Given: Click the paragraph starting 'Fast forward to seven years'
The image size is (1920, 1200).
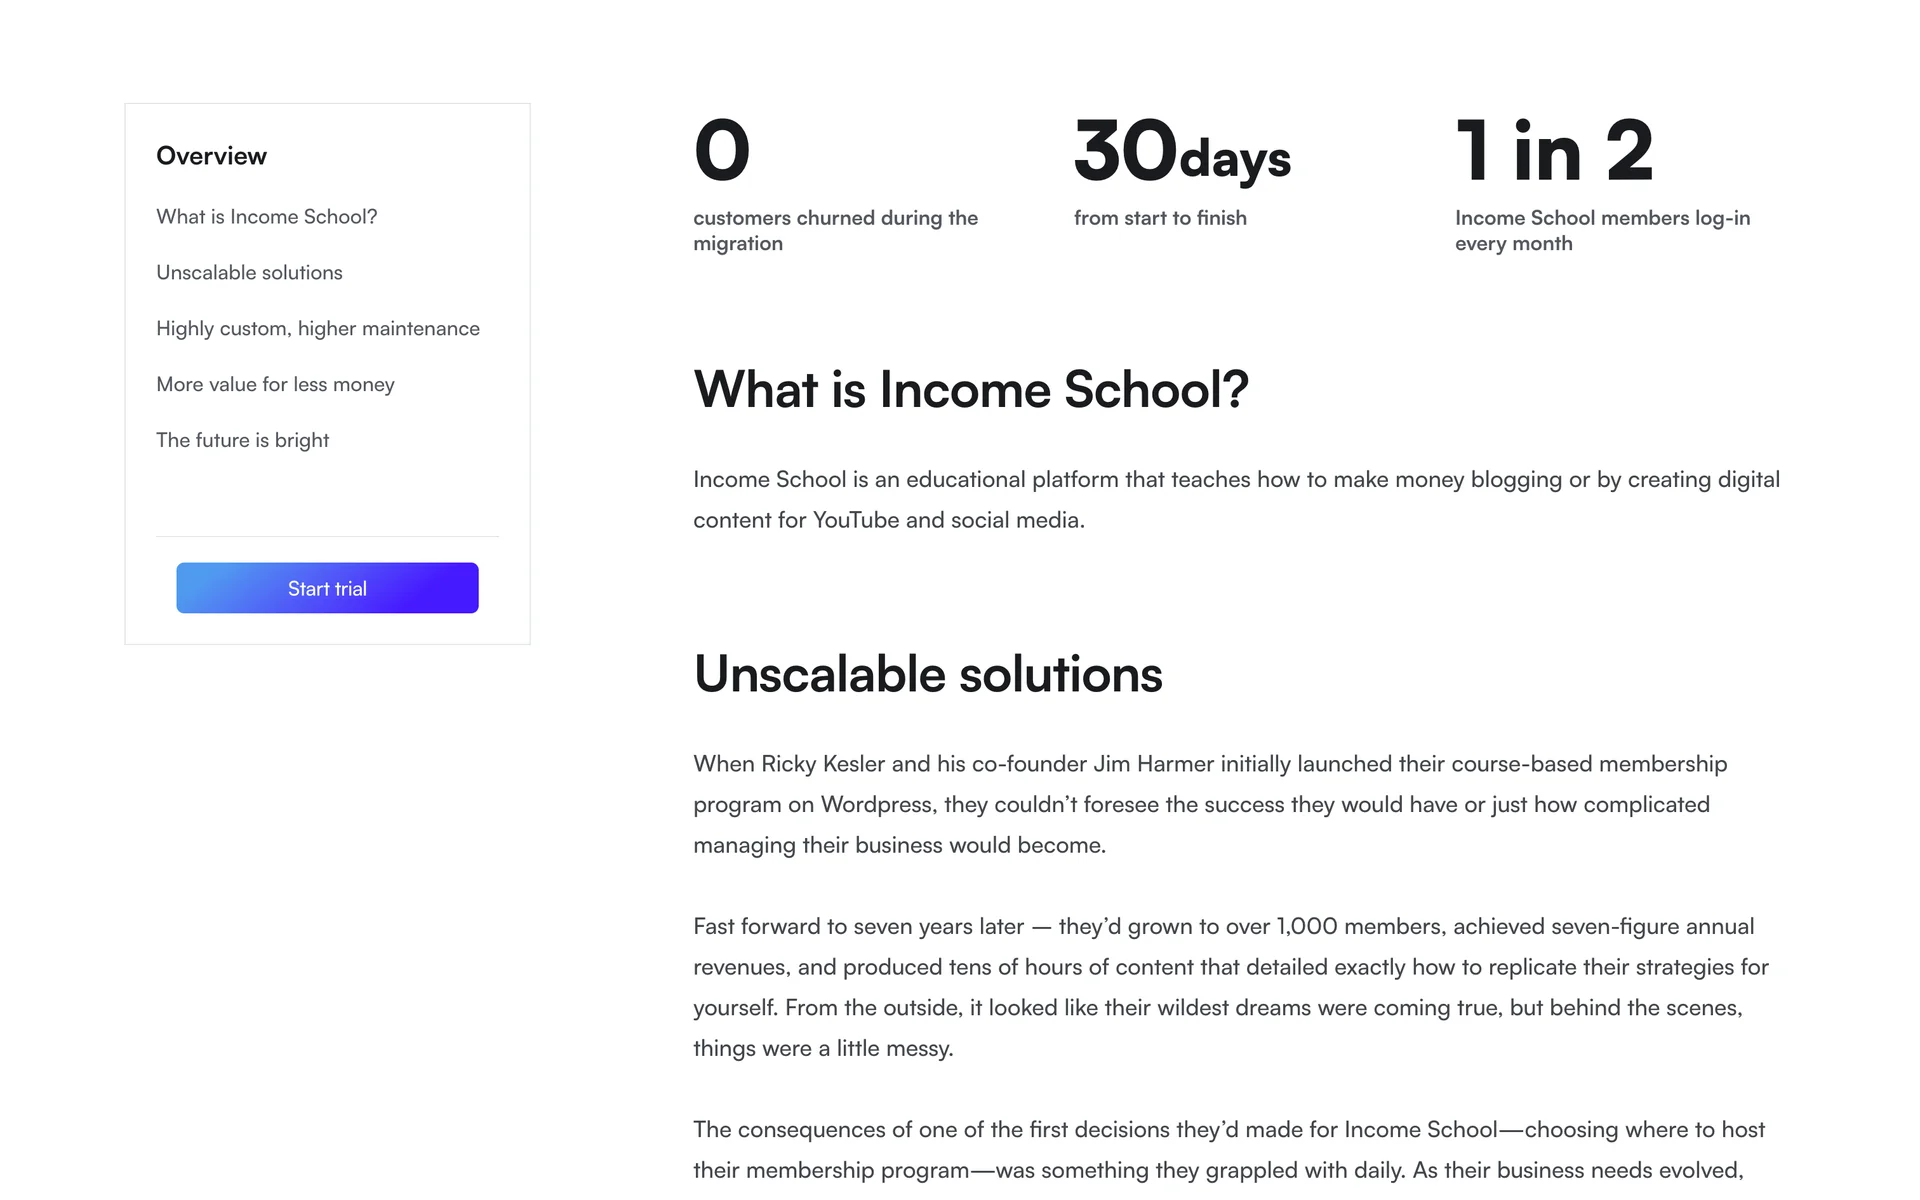Looking at the screenshot, I should coord(1230,987).
